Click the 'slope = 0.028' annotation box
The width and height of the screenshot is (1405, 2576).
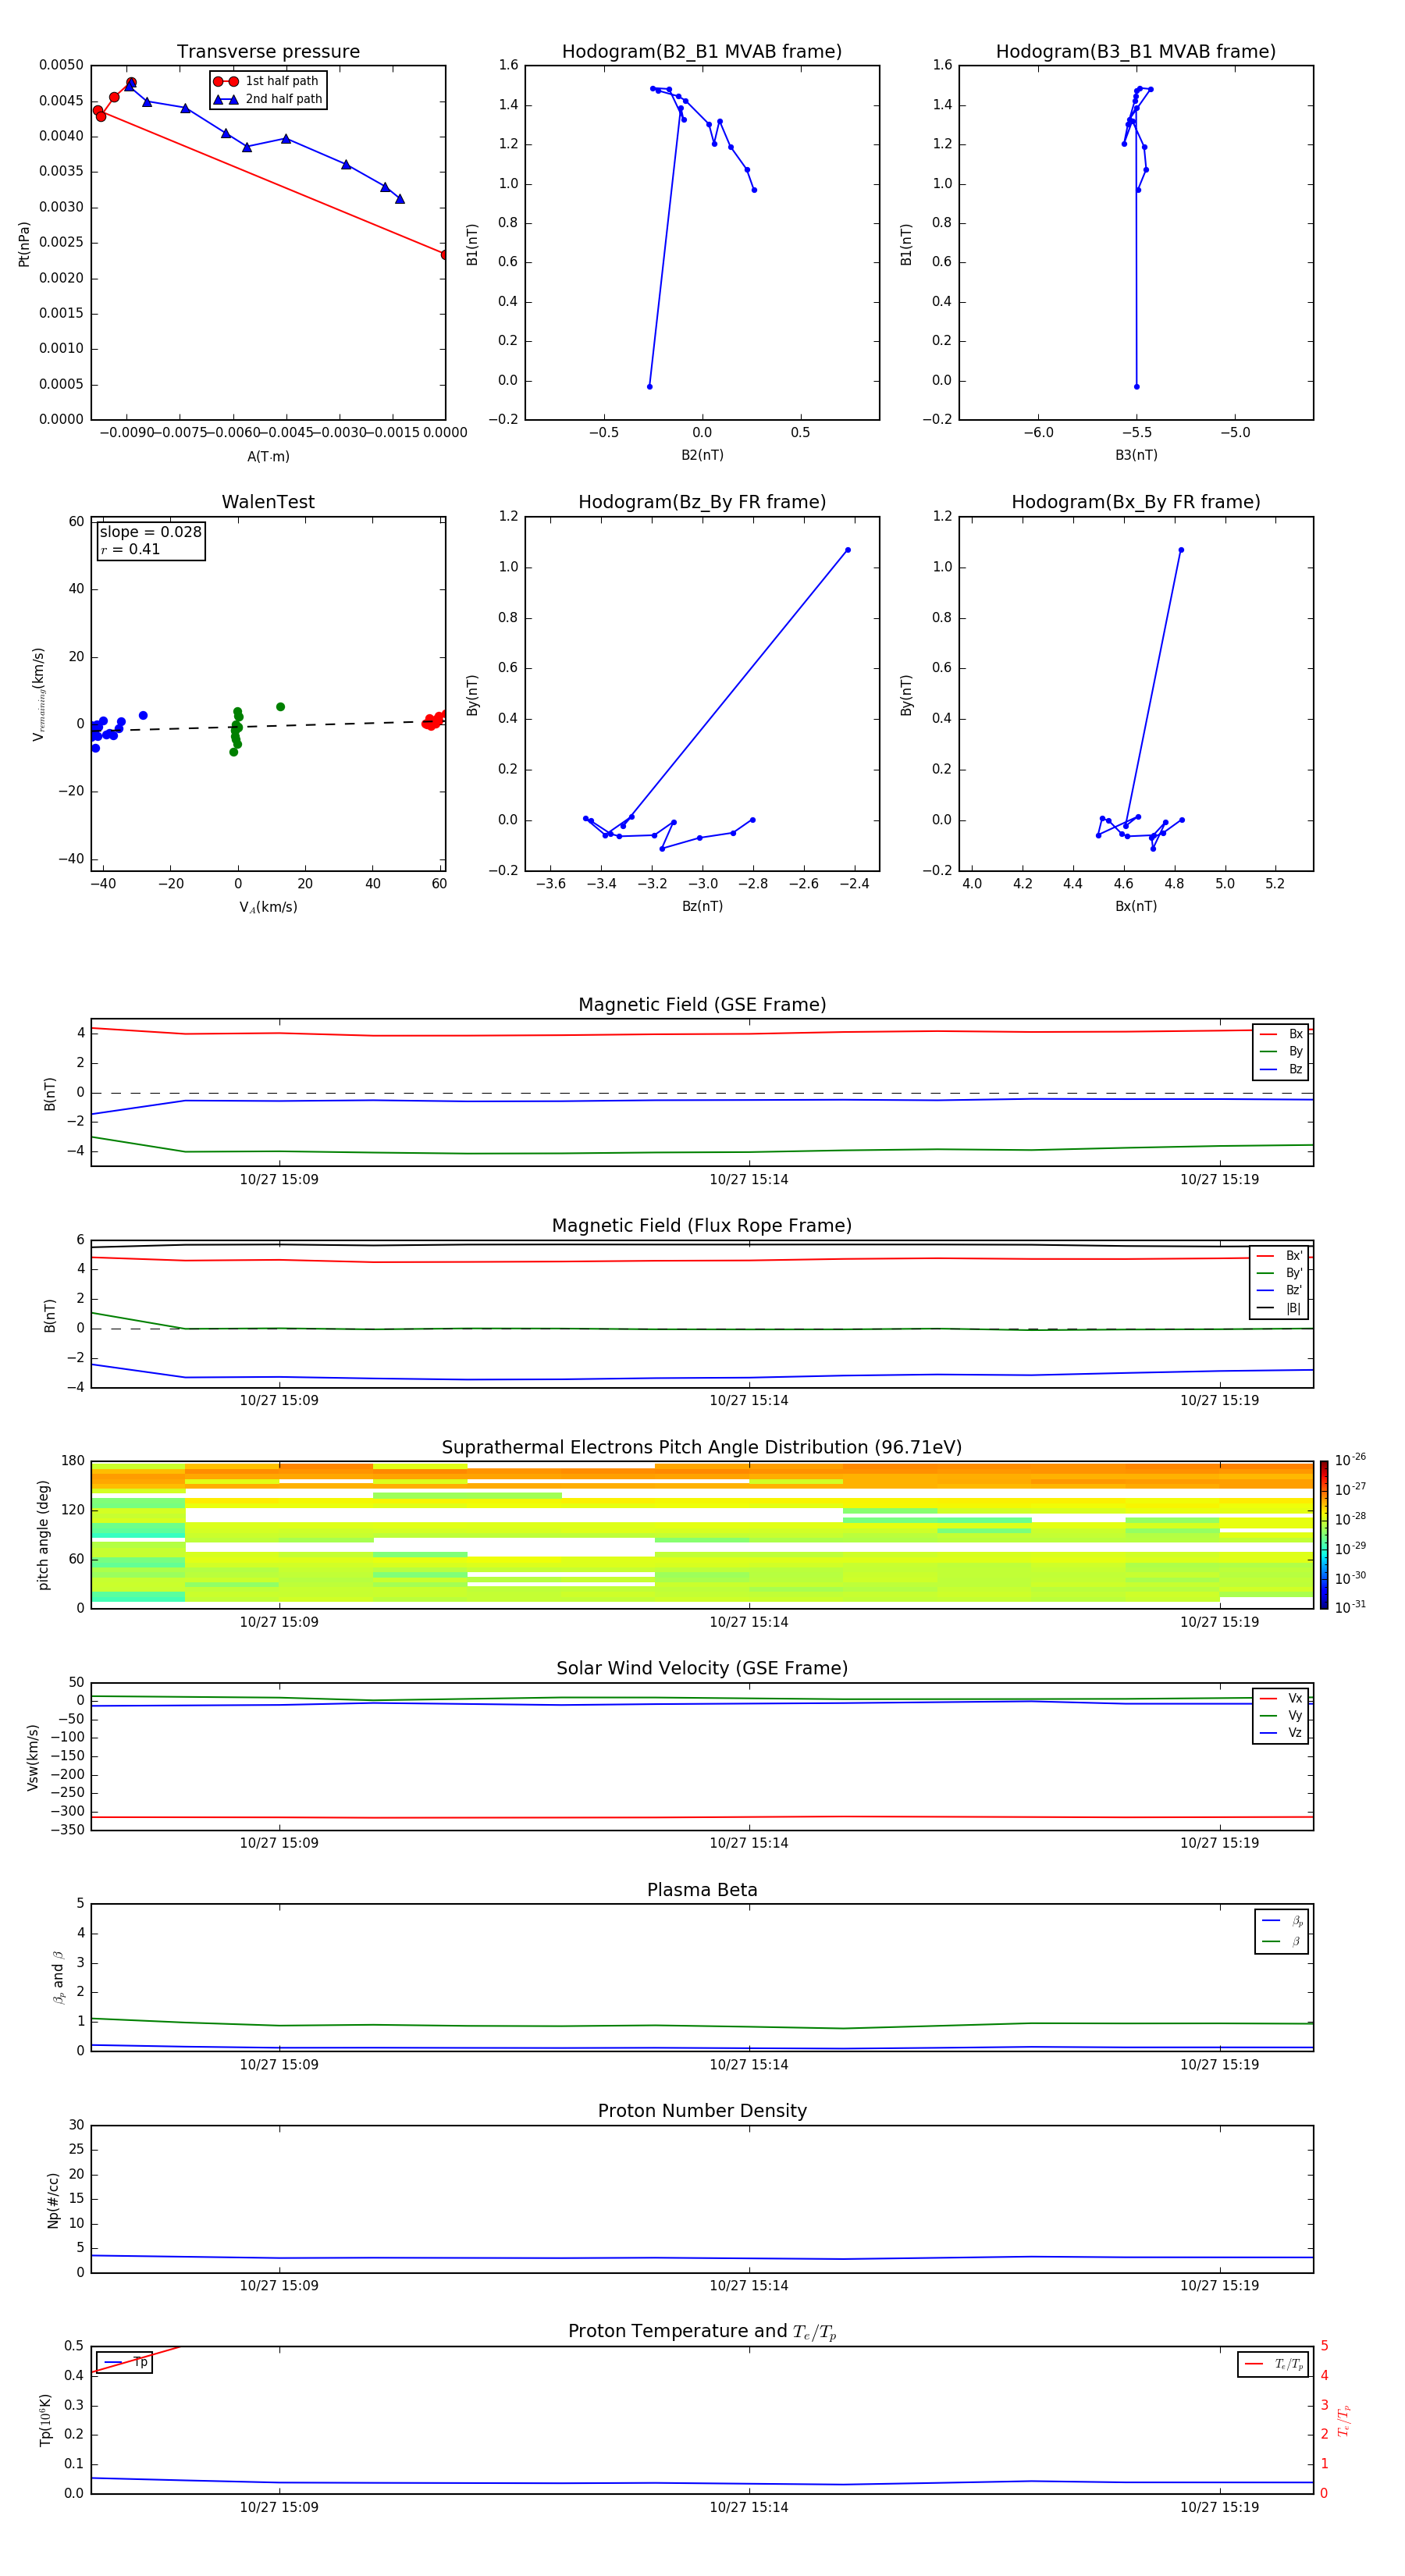point(151,540)
